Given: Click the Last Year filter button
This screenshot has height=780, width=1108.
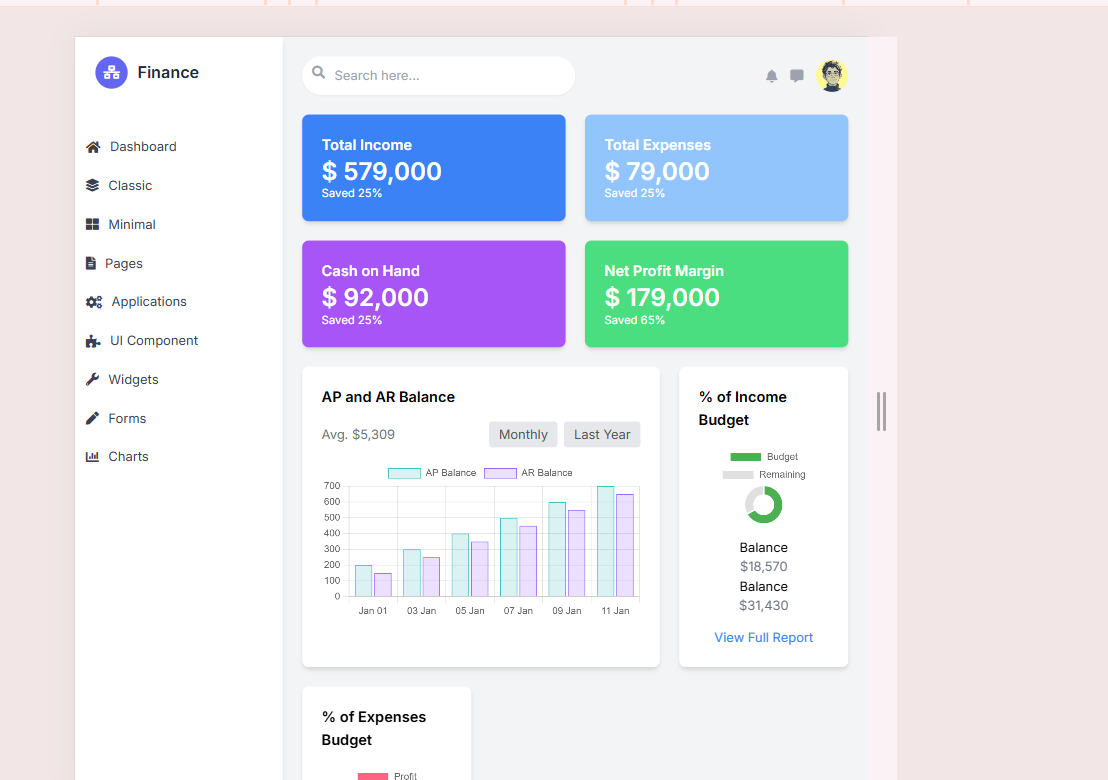Looking at the screenshot, I should pos(602,435).
